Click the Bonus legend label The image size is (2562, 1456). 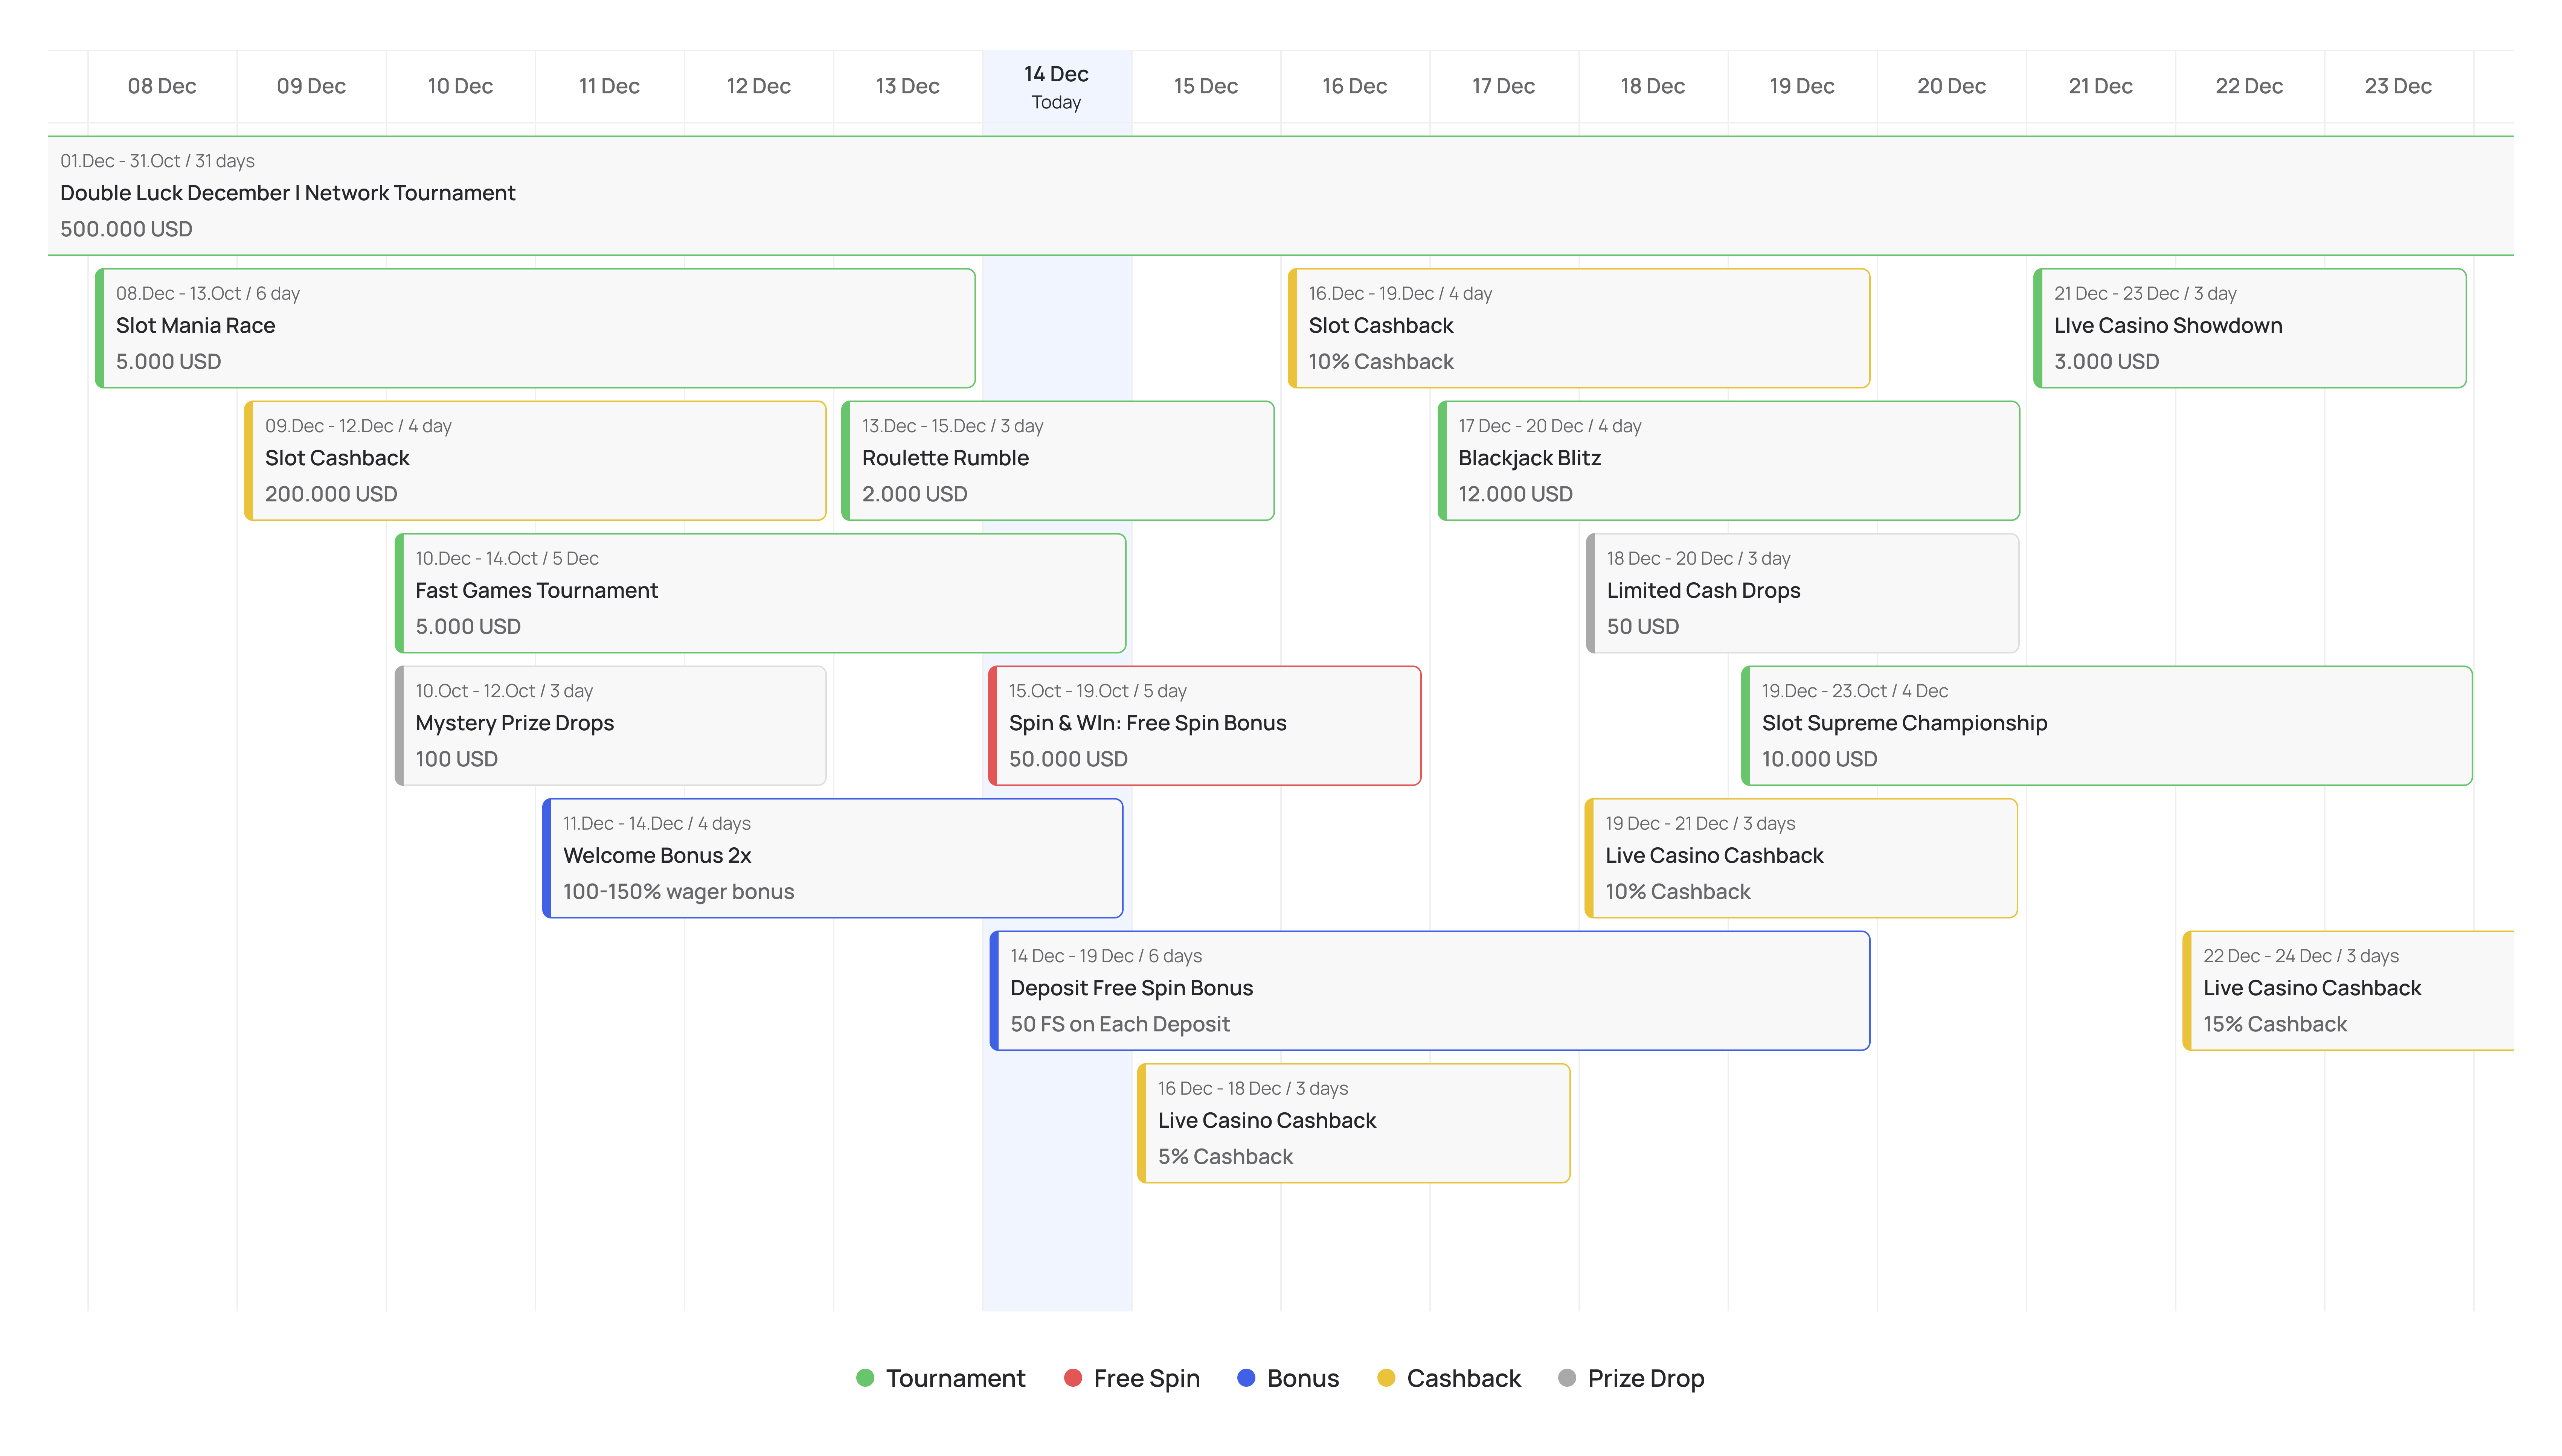[1303, 1379]
